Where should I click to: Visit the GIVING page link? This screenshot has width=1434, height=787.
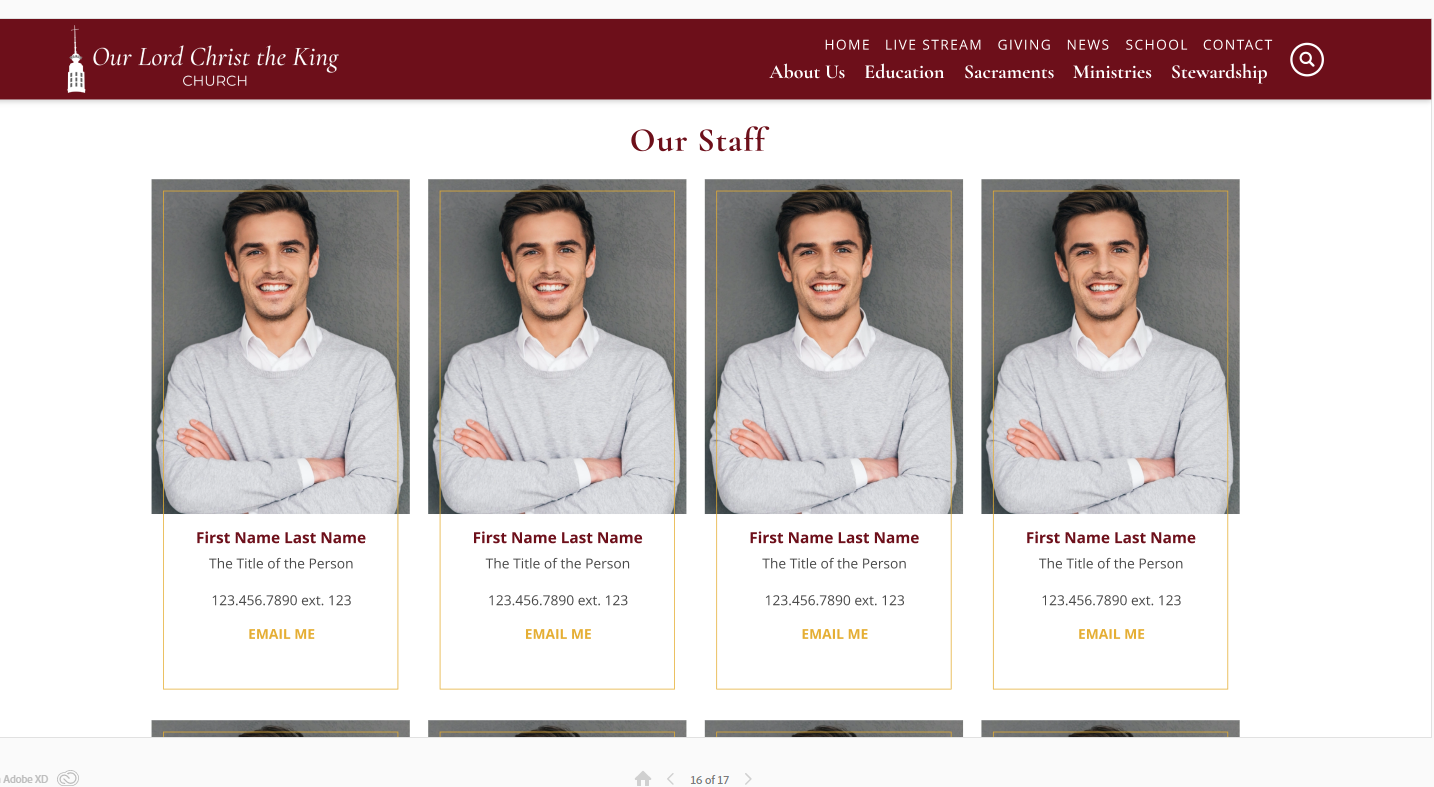(x=1024, y=45)
